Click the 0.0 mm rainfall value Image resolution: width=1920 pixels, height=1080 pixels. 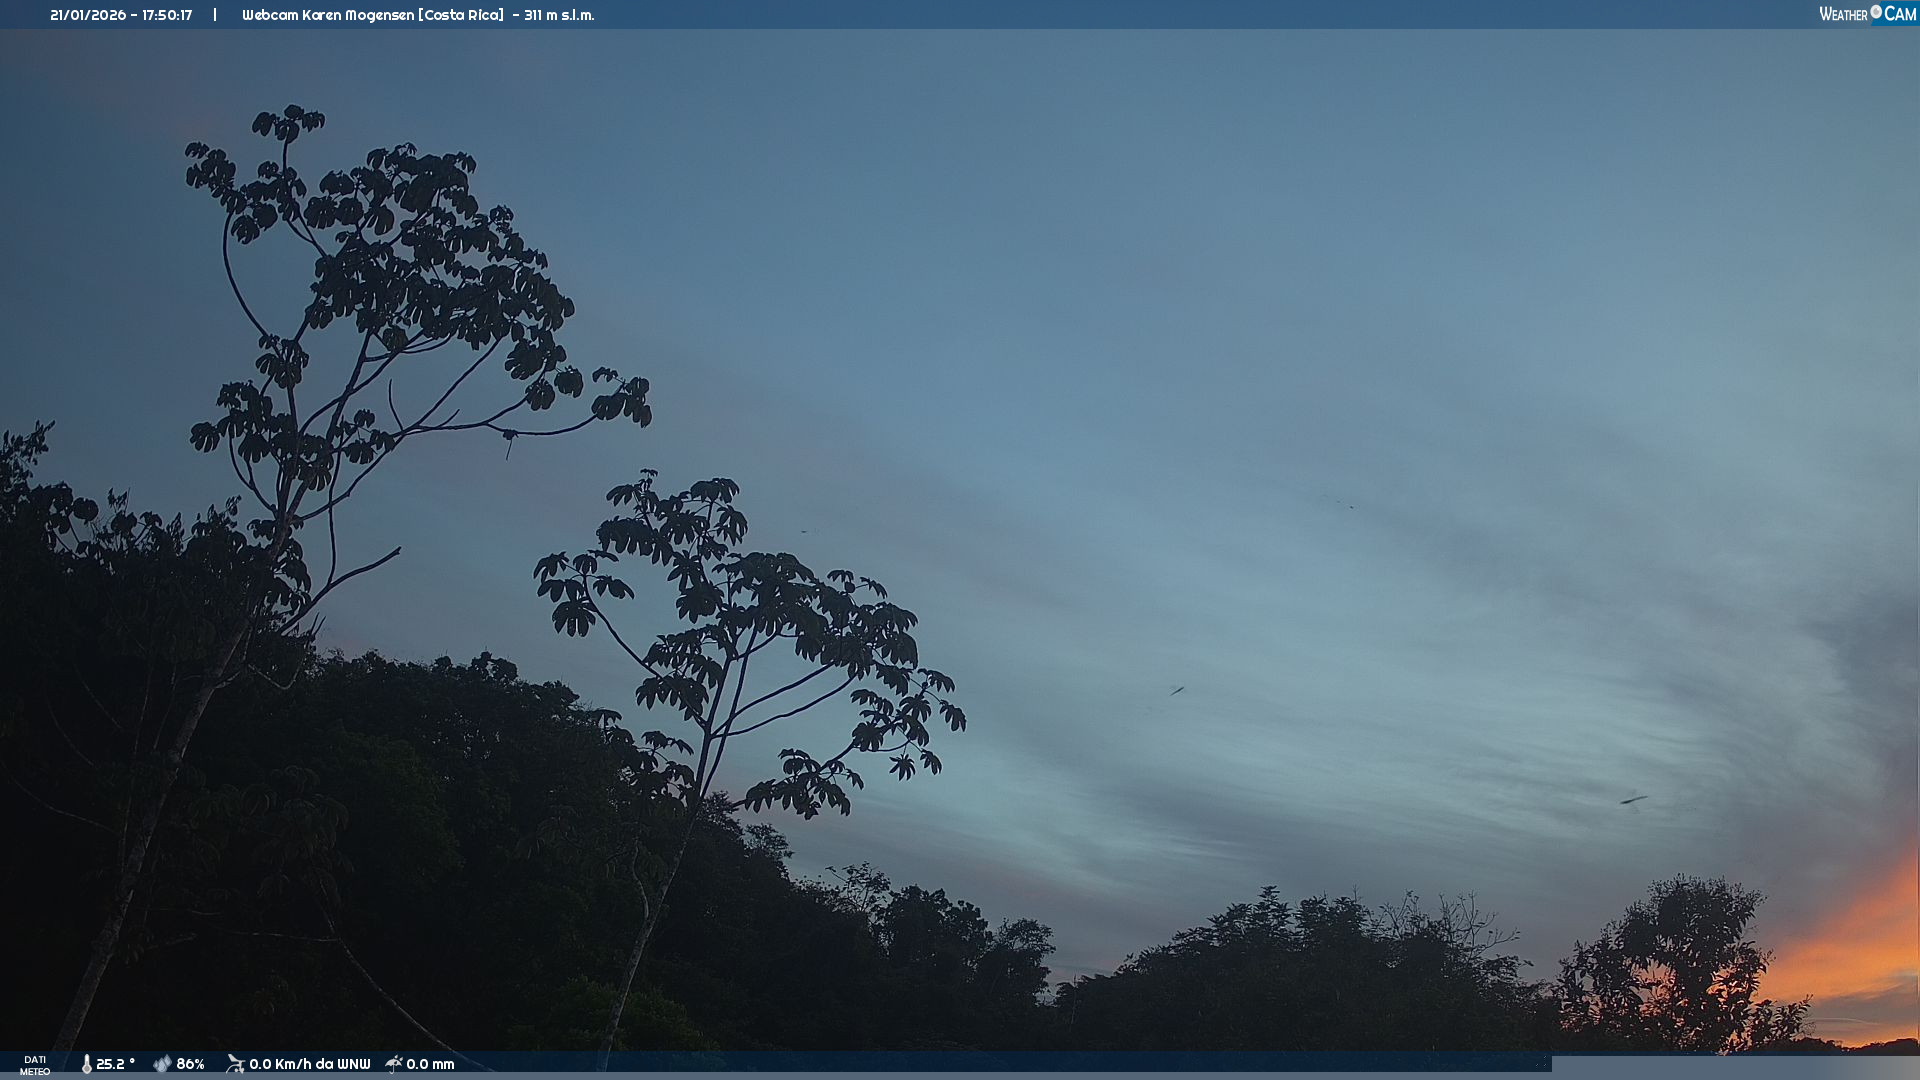tap(430, 1064)
